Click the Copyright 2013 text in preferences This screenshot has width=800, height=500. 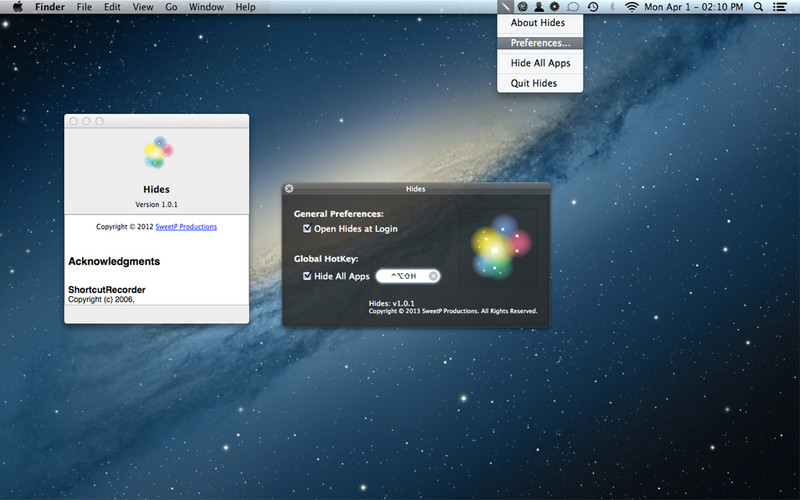point(453,311)
